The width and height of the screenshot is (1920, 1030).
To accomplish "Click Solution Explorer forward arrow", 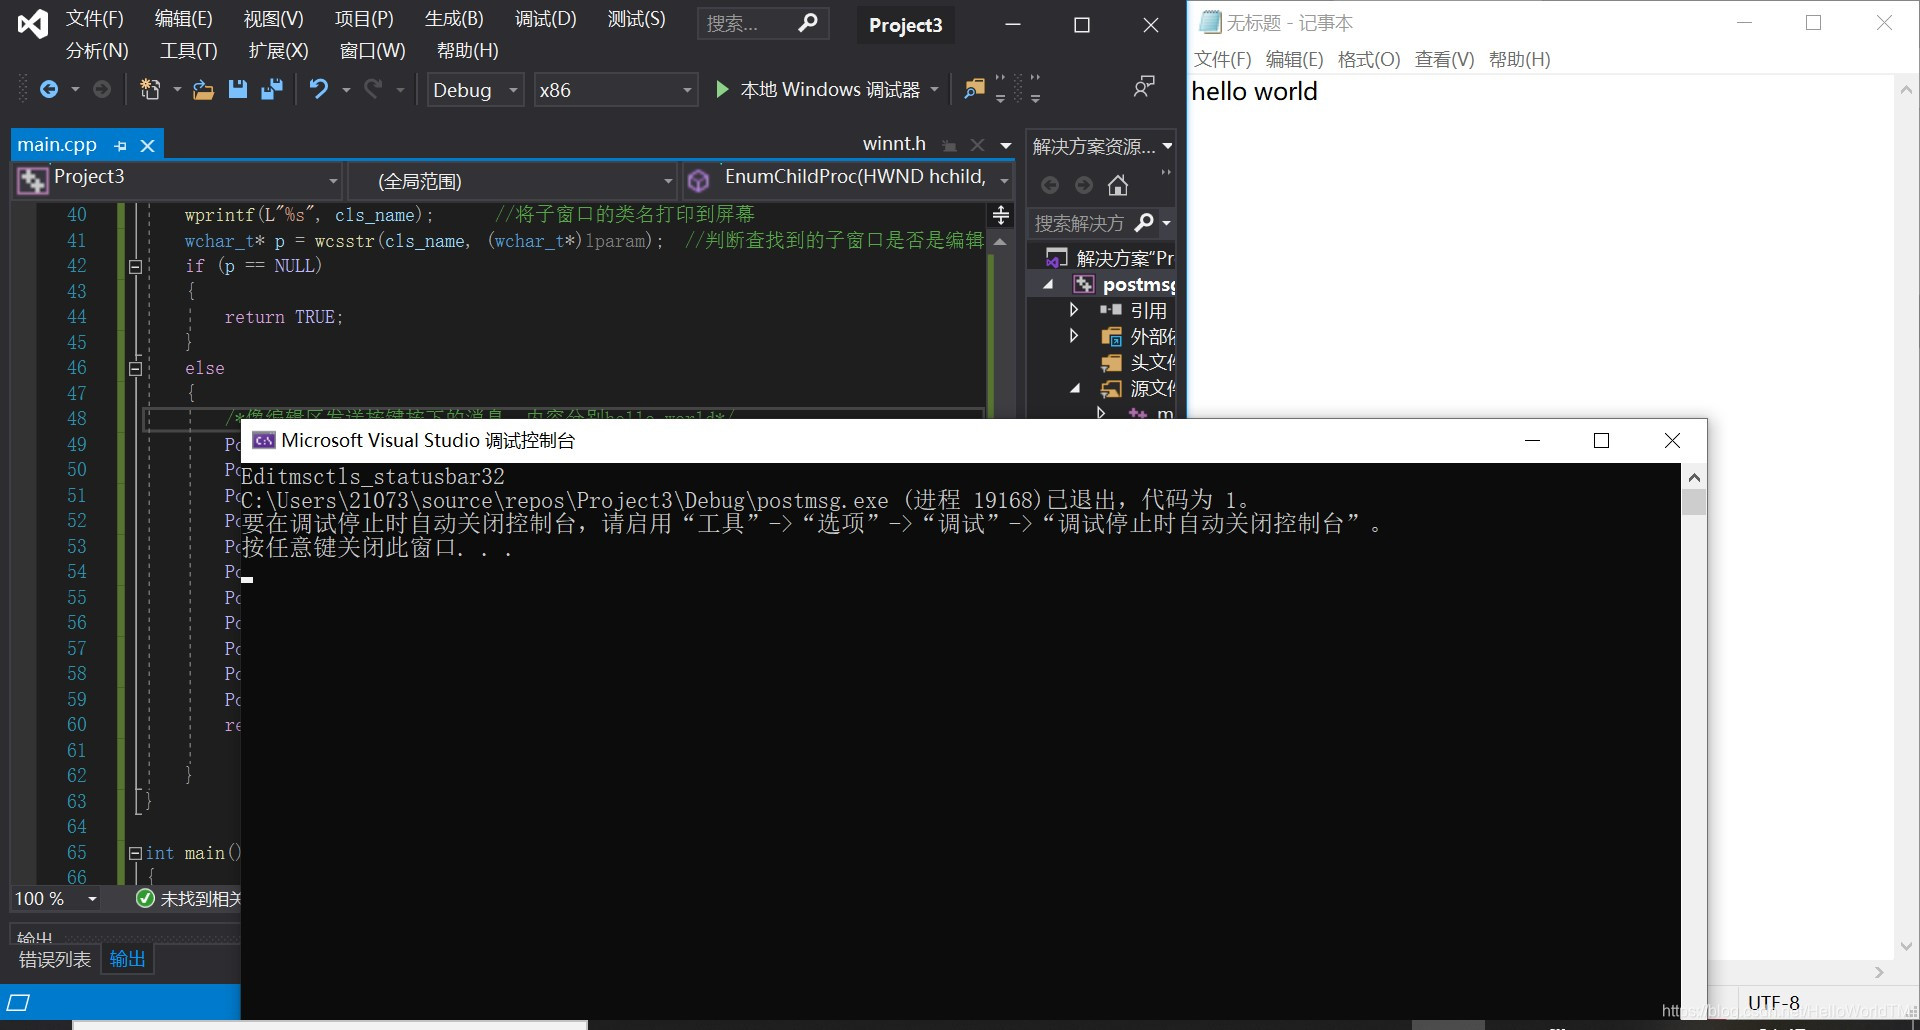I will [x=1084, y=185].
